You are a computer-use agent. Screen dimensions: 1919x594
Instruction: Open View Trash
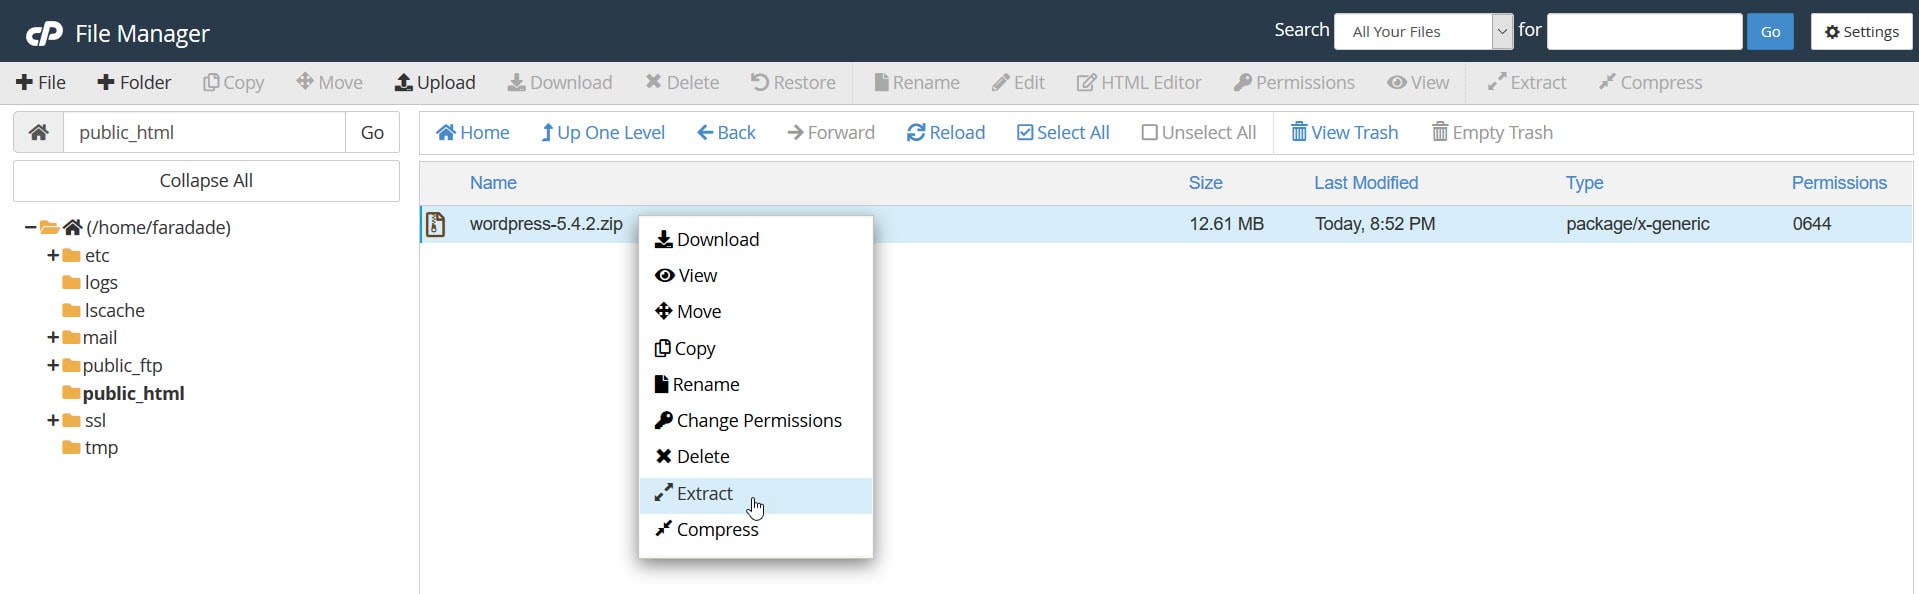coord(1344,132)
